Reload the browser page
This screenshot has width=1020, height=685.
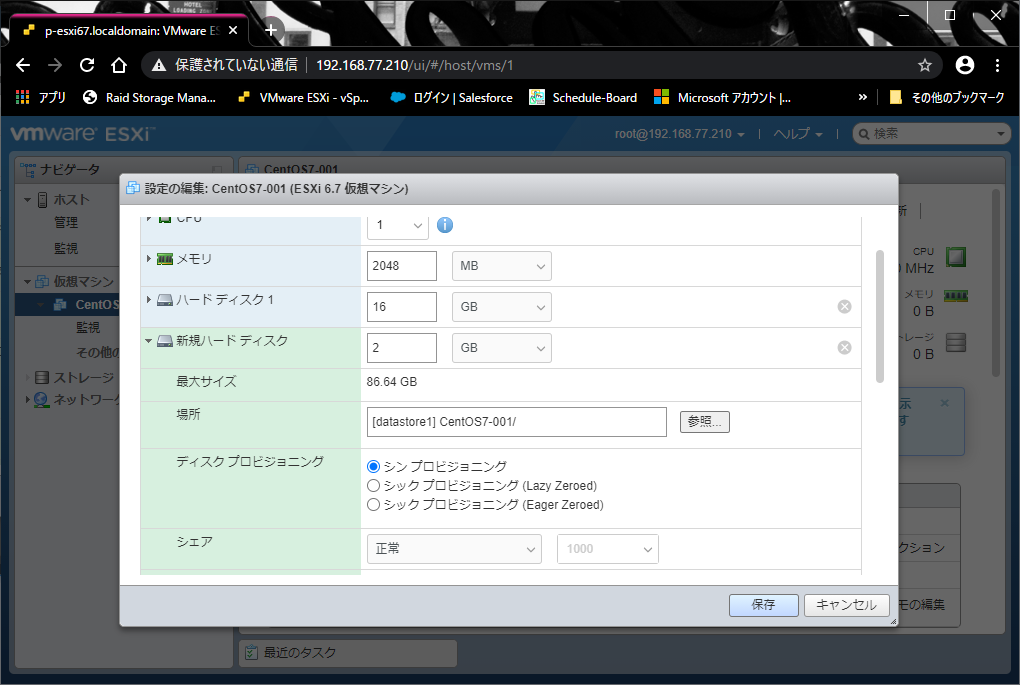(87, 65)
